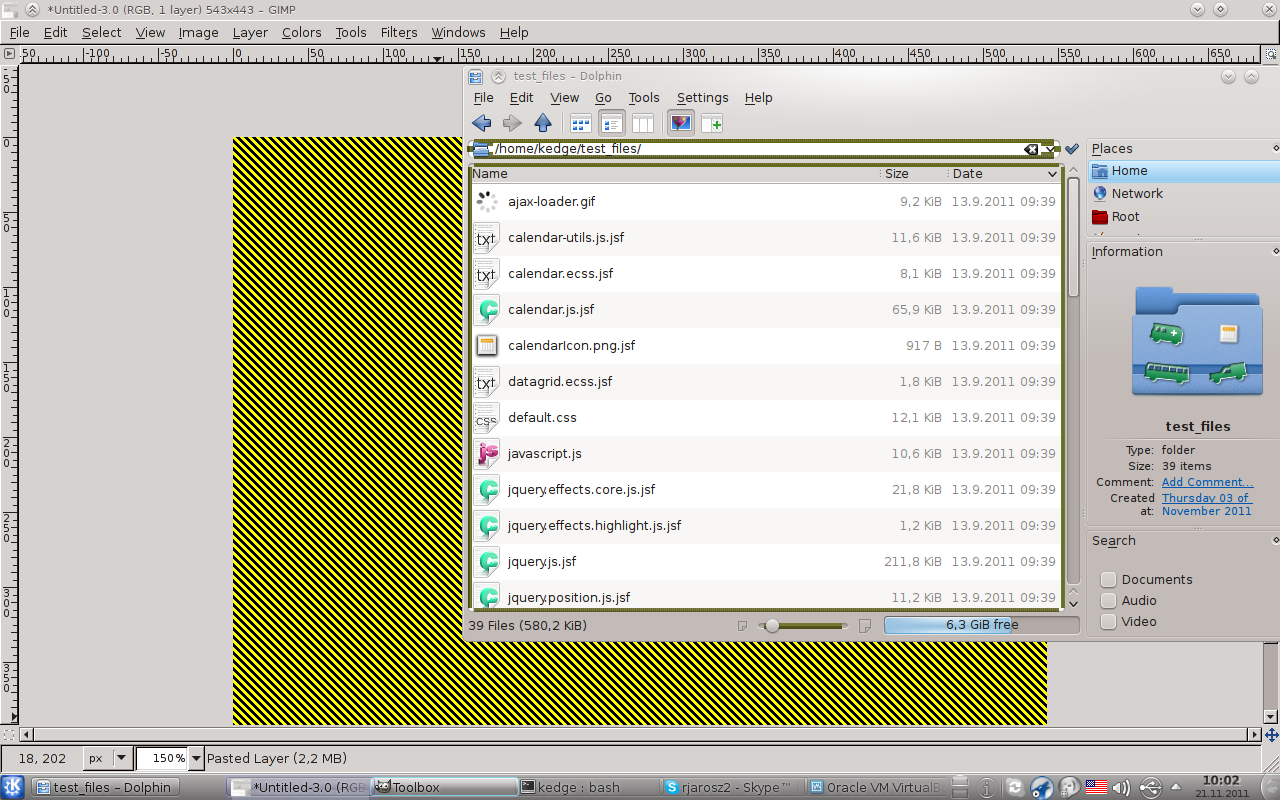Click the Add Comment link
1280x800 pixels.
[1207, 482]
